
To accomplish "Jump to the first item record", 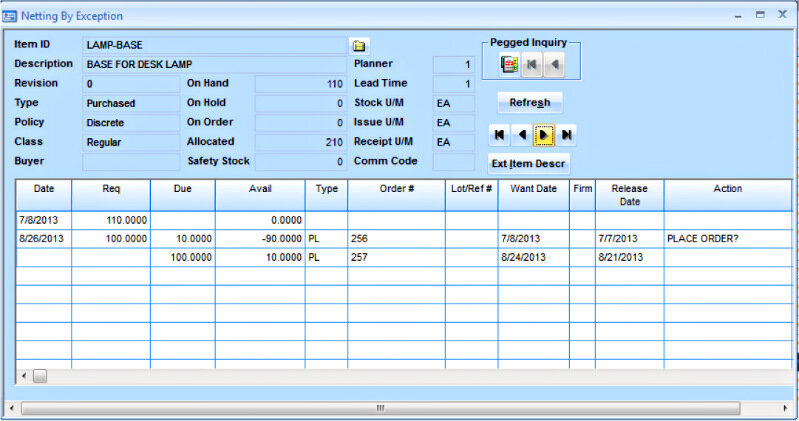I will [499, 134].
